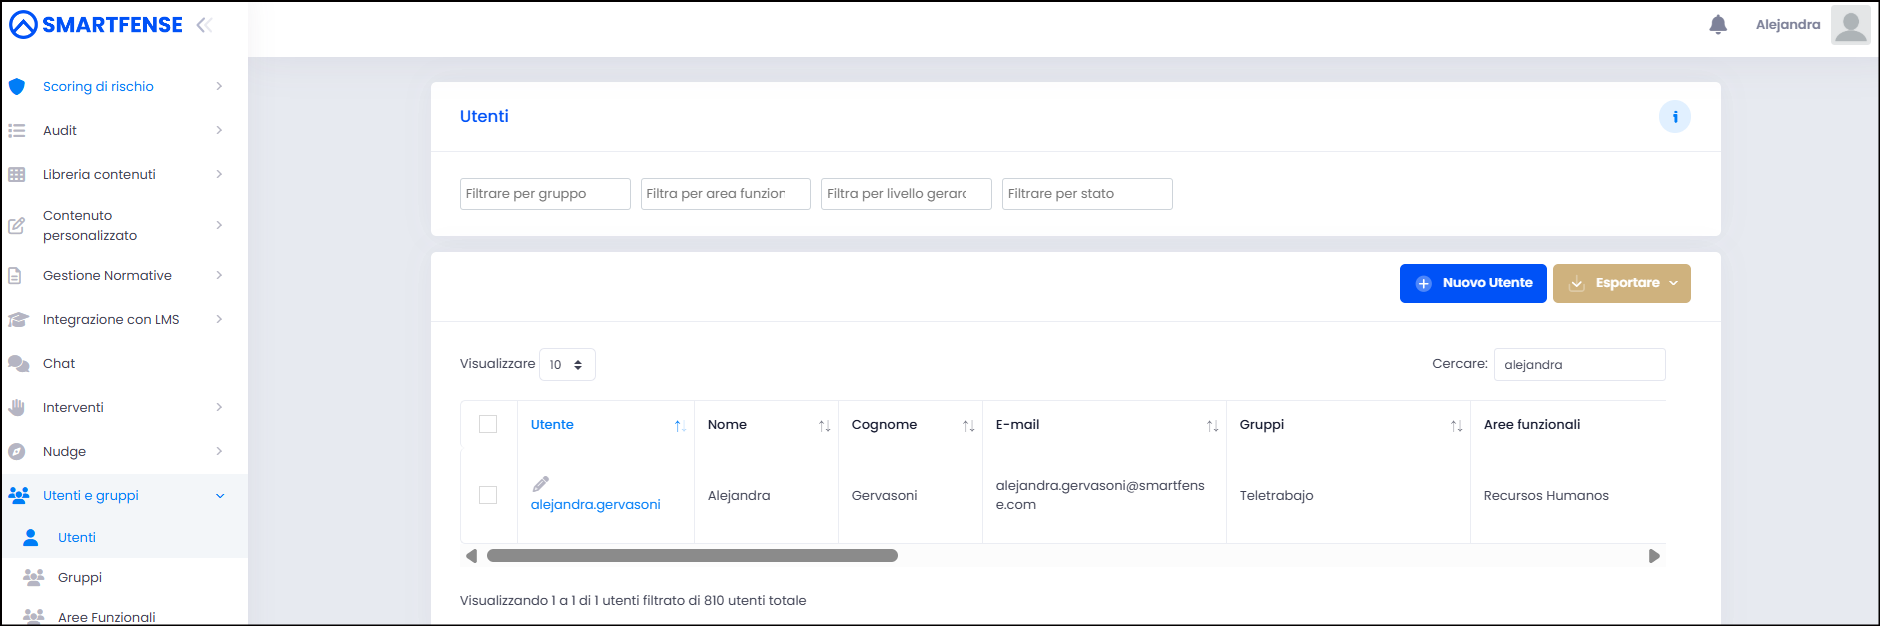Click the alejandra.gervasoni@smartfense.com email cell
Screen dimensions: 1880x626
click(x=1100, y=495)
